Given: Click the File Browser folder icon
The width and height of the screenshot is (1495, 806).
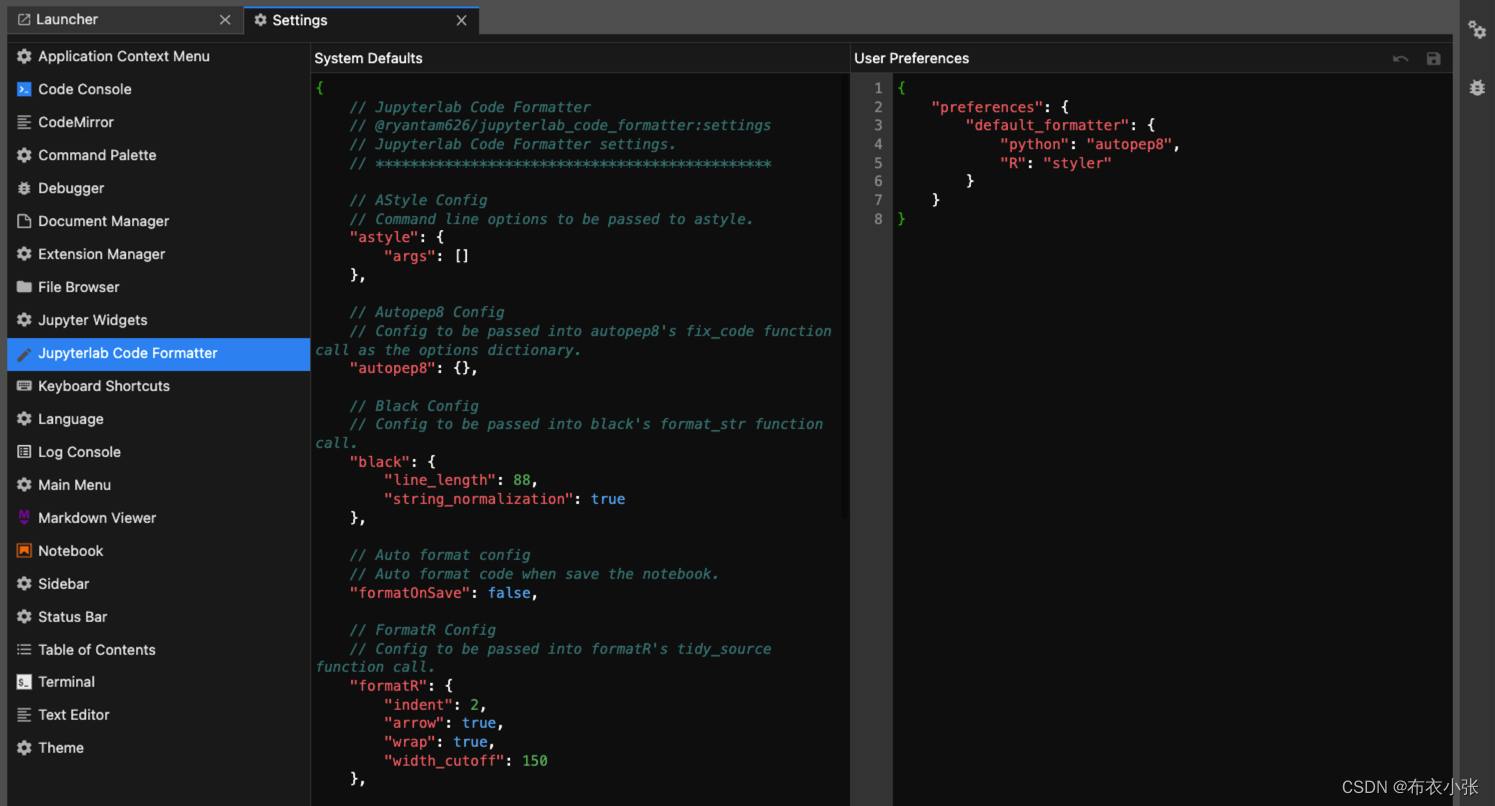Looking at the screenshot, I should [x=24, y=288].
